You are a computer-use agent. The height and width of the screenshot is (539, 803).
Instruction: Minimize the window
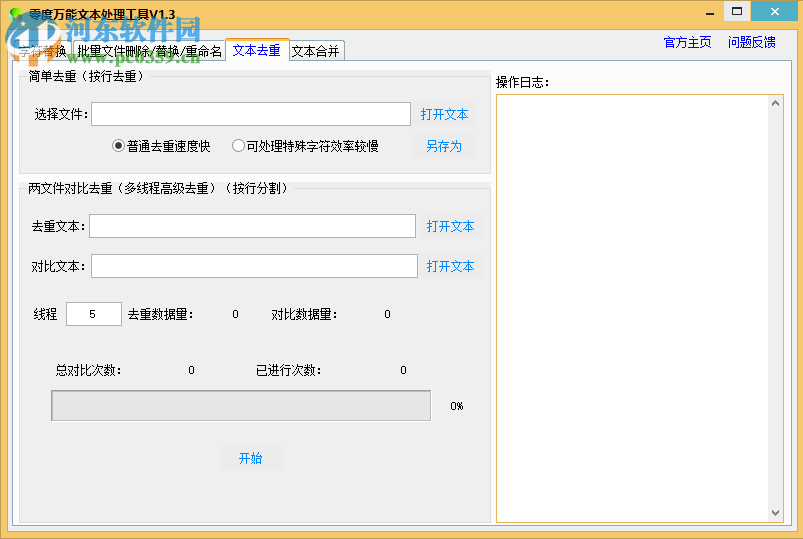pos(710,12)
